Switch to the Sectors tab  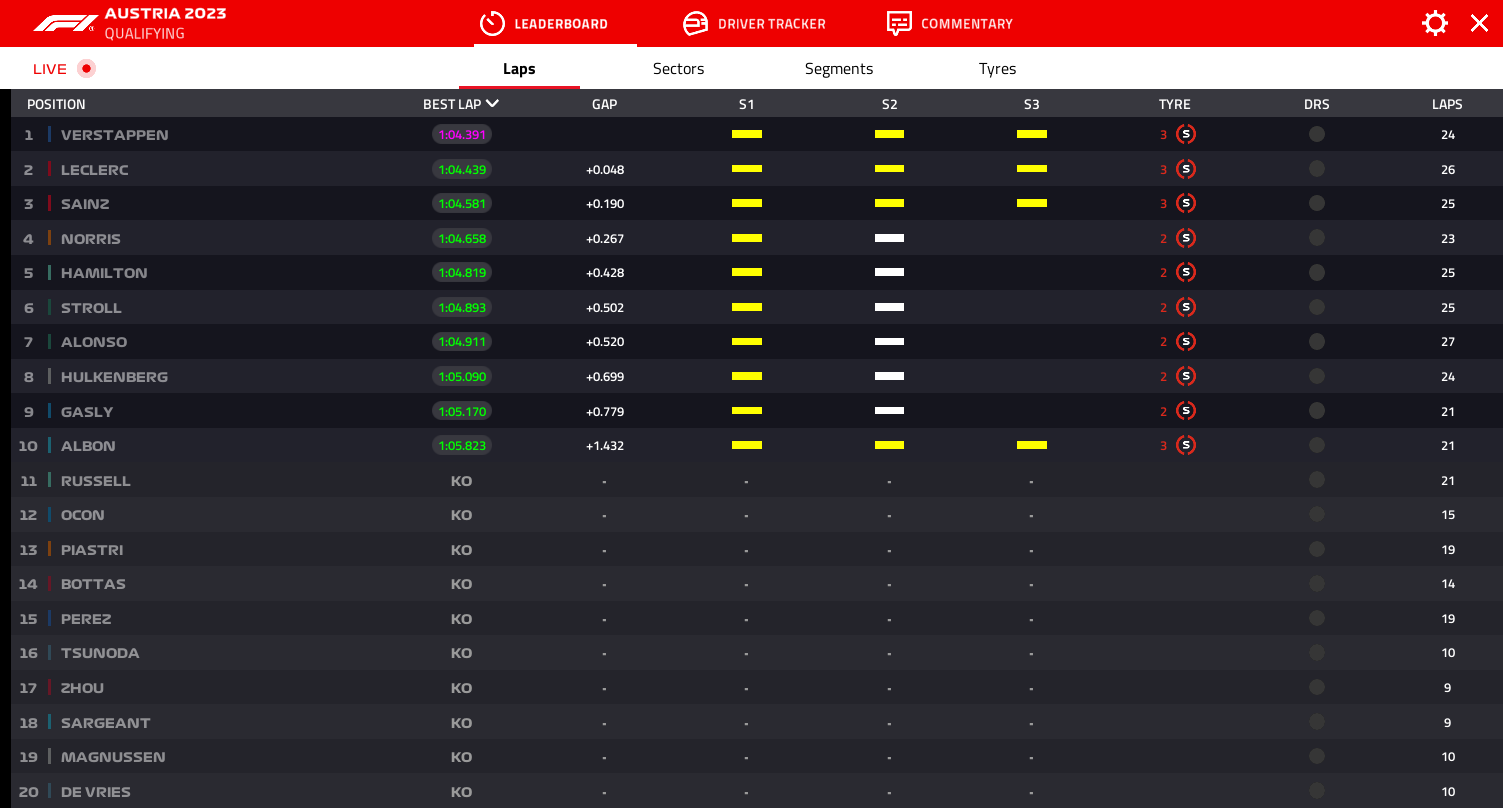pos(679,69)
